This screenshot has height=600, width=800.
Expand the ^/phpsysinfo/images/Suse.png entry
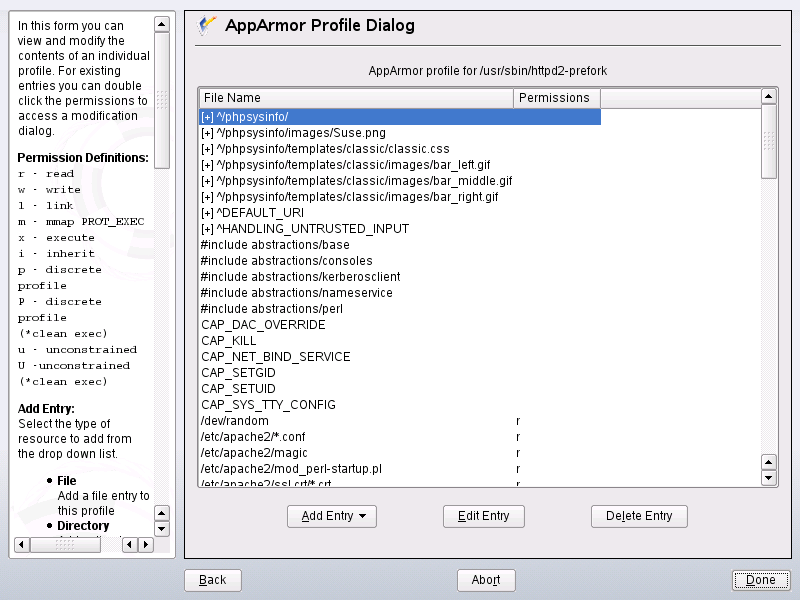pyautogui.click(x=207, y=133)
